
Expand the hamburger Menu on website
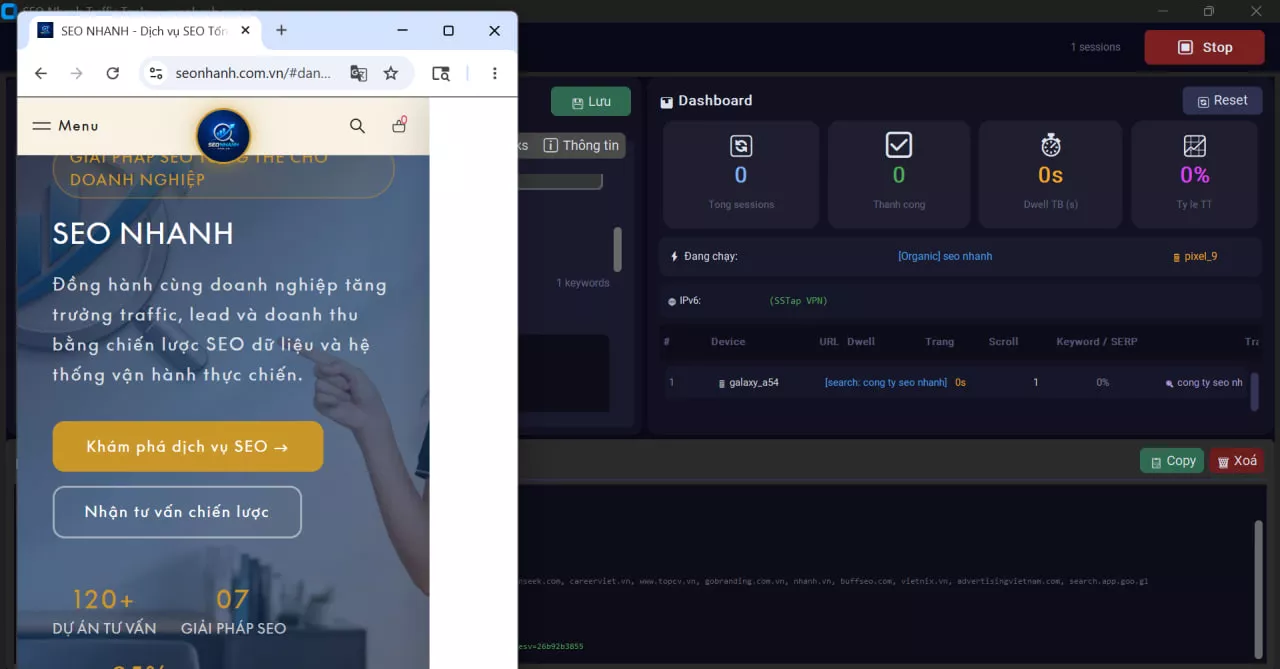[65, 126]
